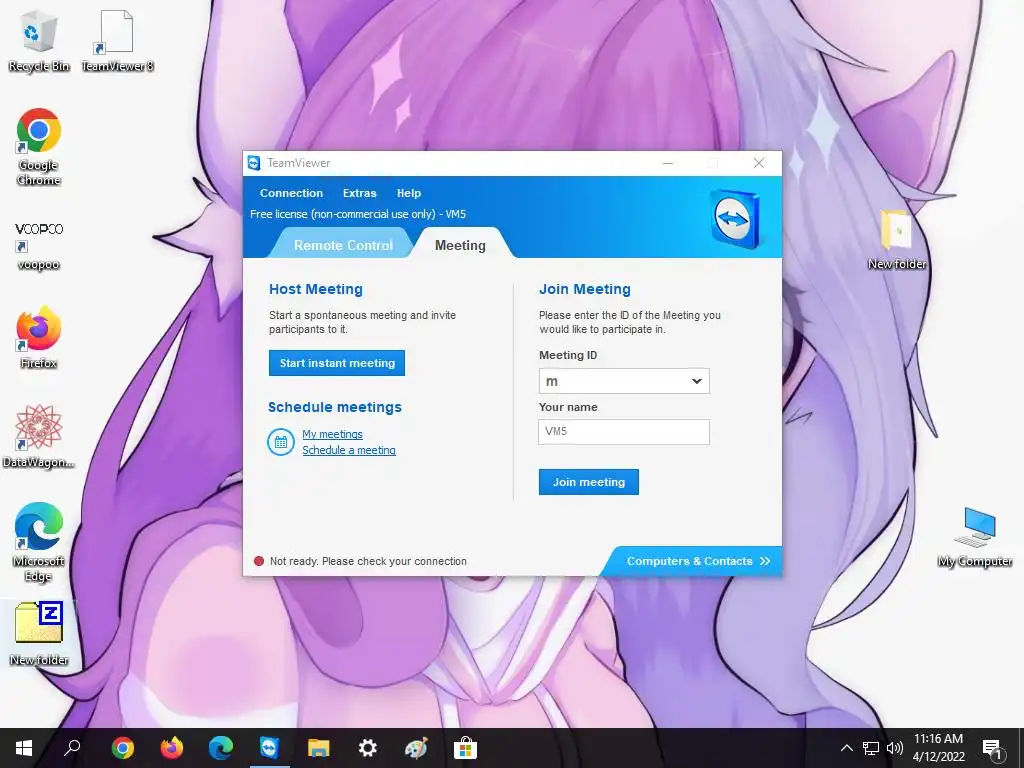The height and width of the screenshot is (768, 1024).
Task: Select the voopoo desktop shortcut
Action: tap(39, 246)
